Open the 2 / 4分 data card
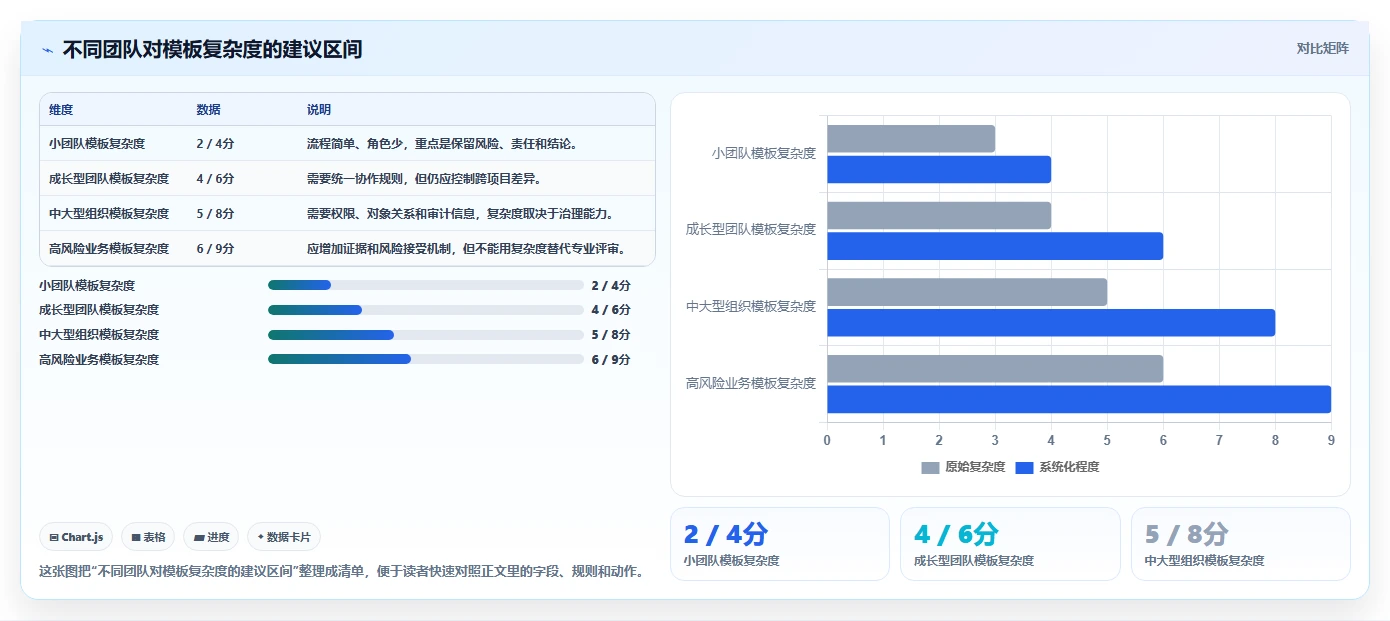This screenshot has height=621, width=1390. (779, 544)
